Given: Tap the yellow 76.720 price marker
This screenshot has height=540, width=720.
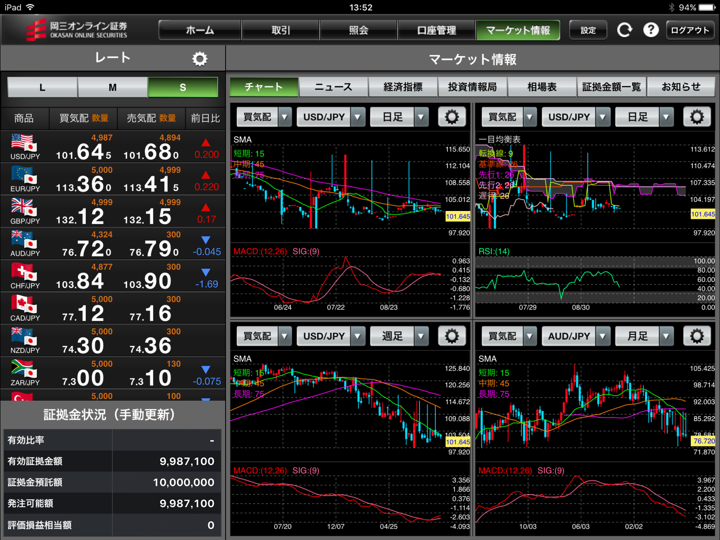Looking at the screenshot, I should 703,440.
